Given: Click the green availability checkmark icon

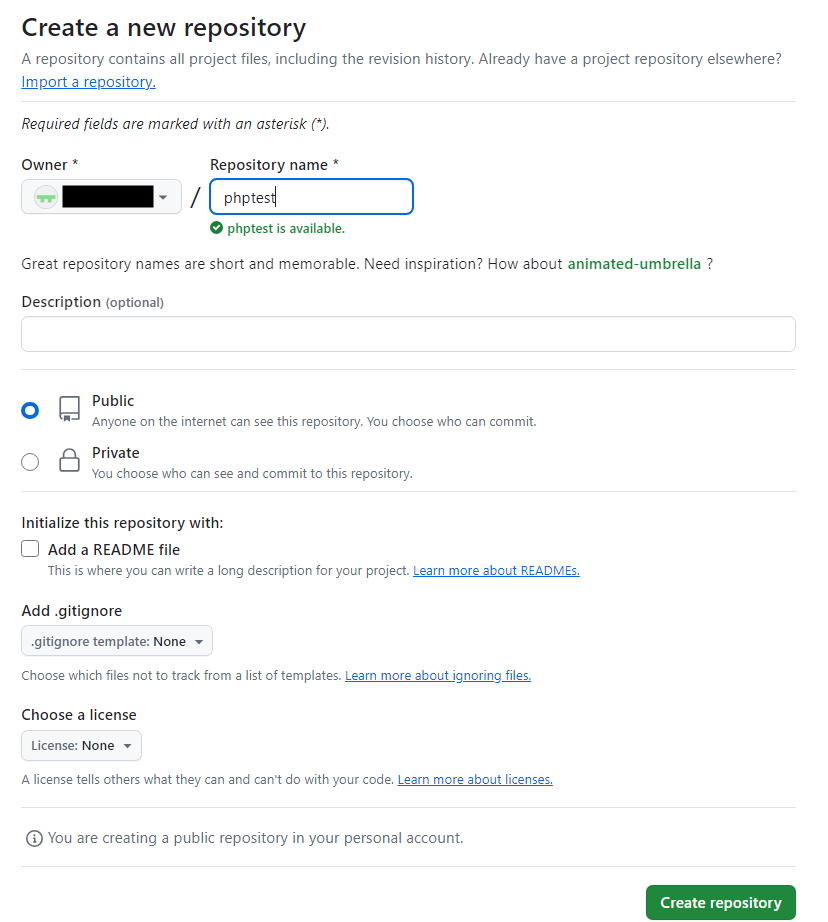Looking at the screenshot, I should pos(216,228).
